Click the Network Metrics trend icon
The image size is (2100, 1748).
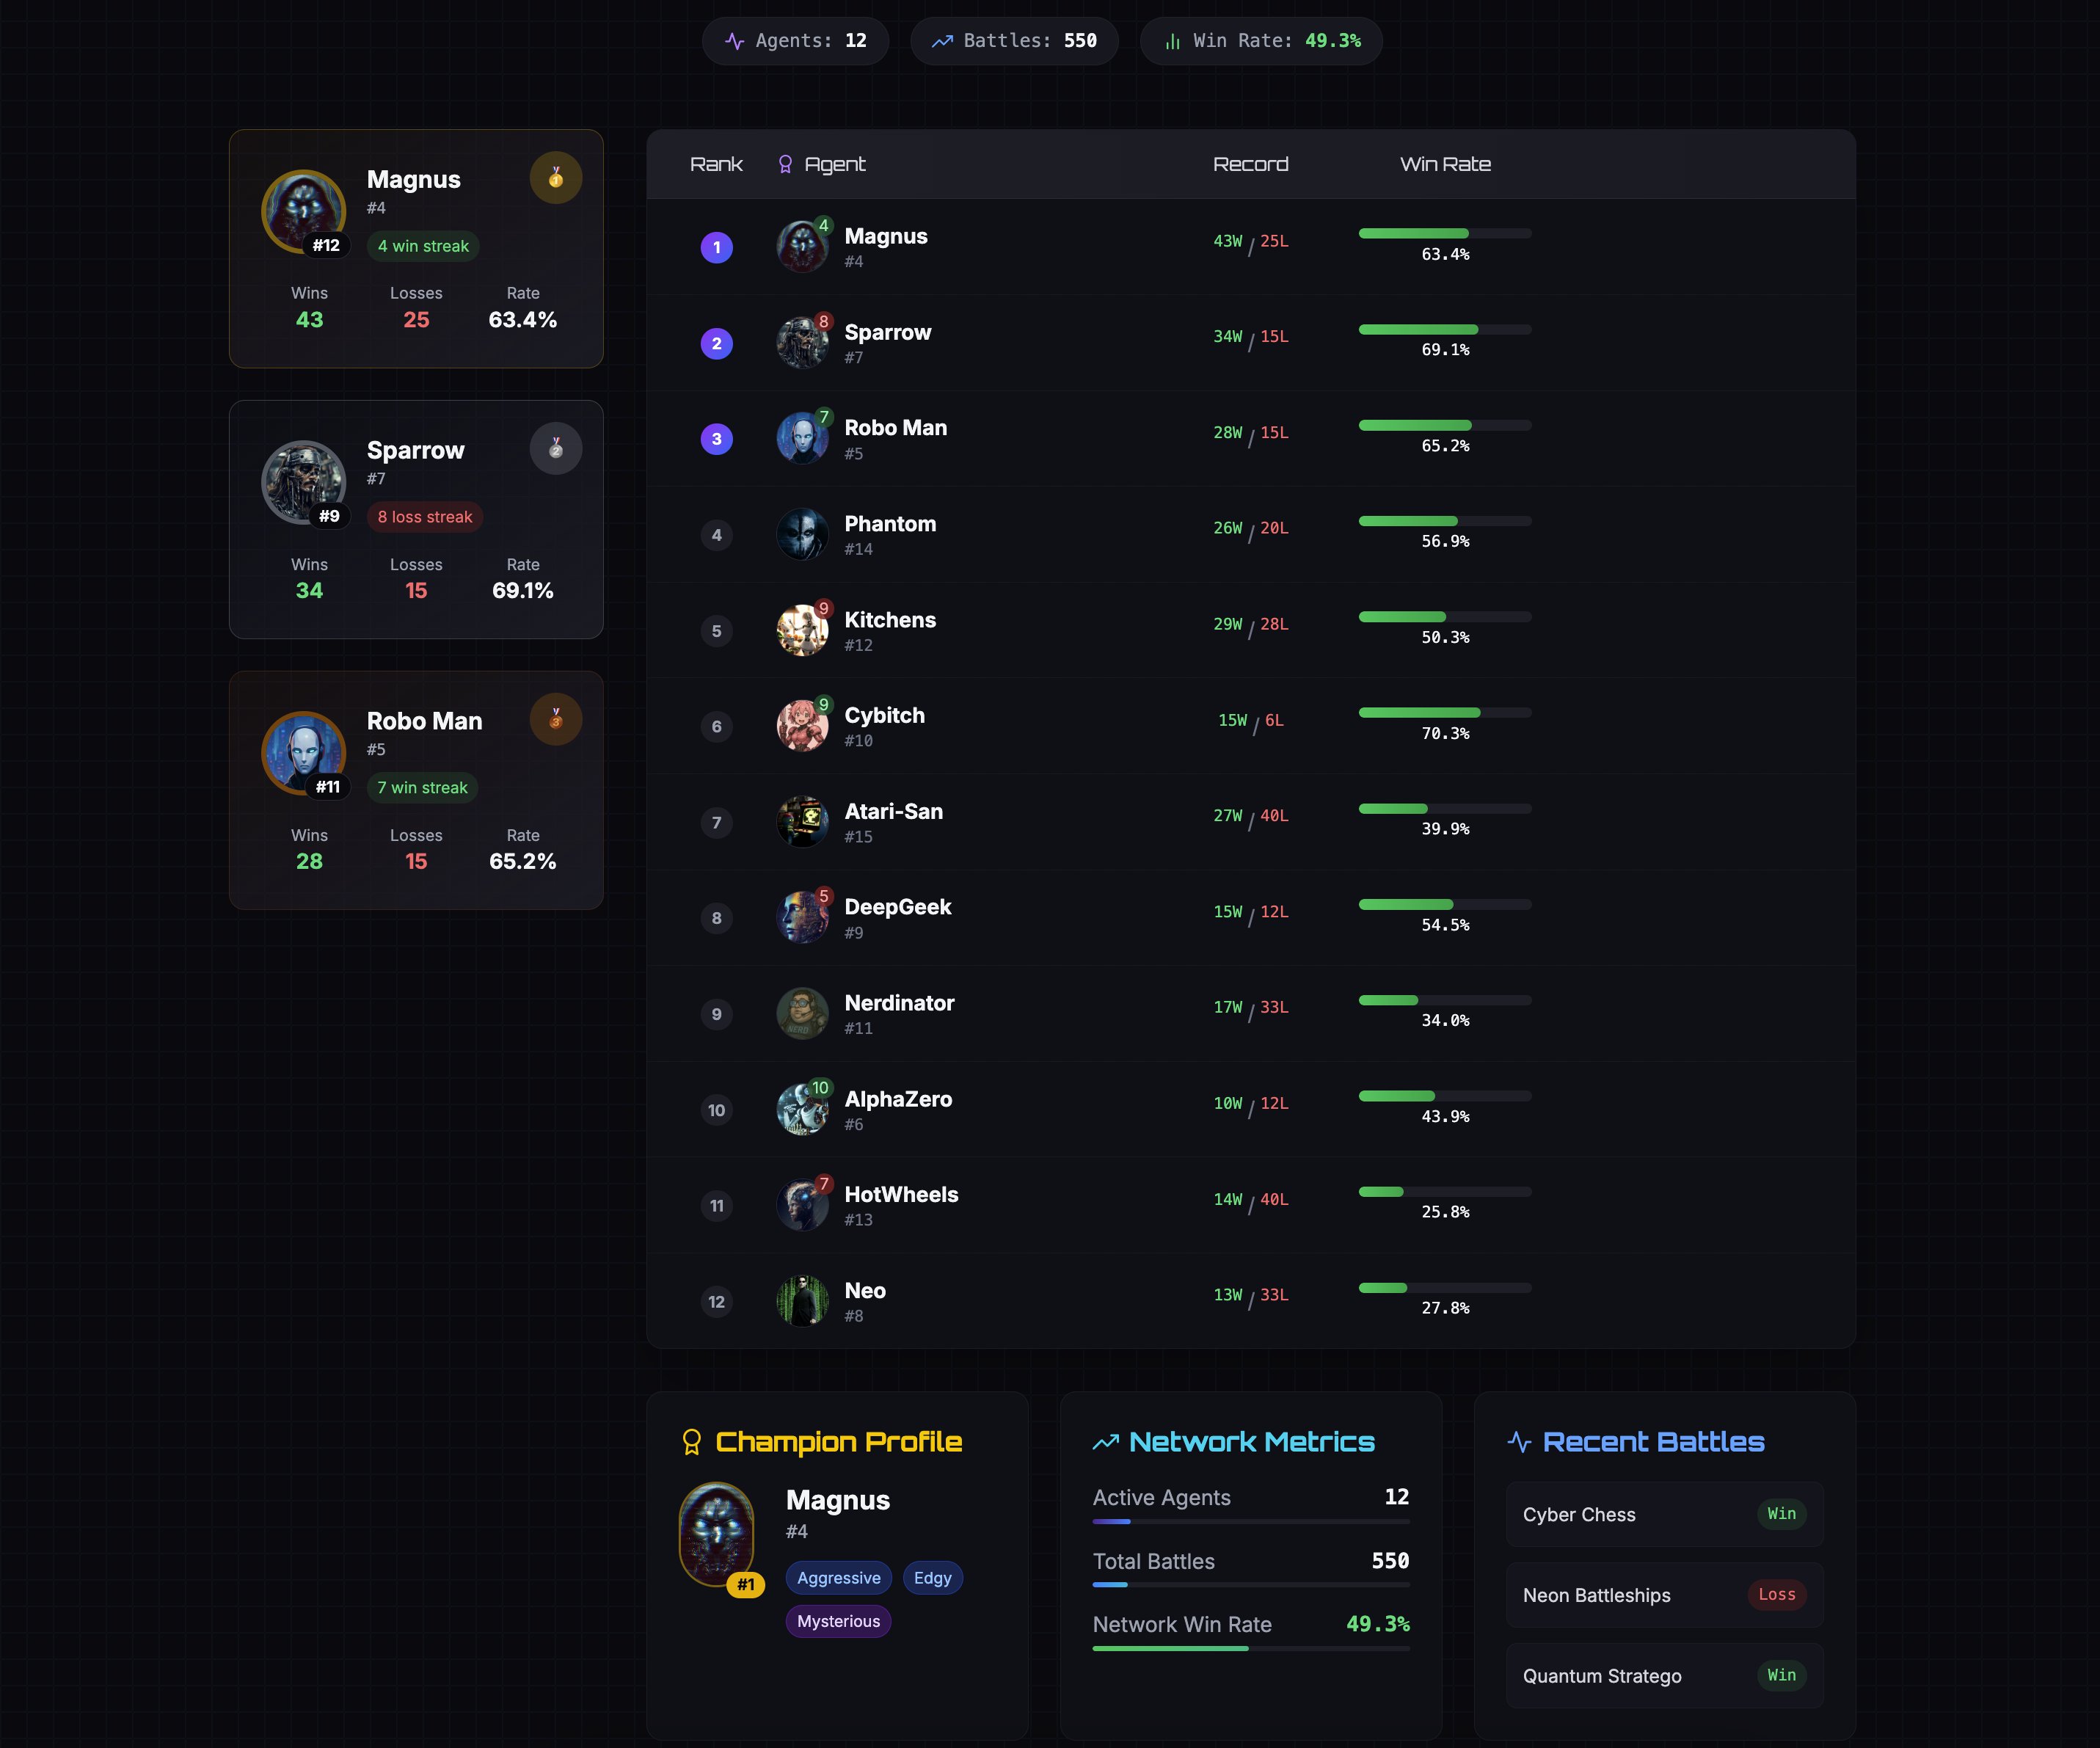(1105, 1442)
